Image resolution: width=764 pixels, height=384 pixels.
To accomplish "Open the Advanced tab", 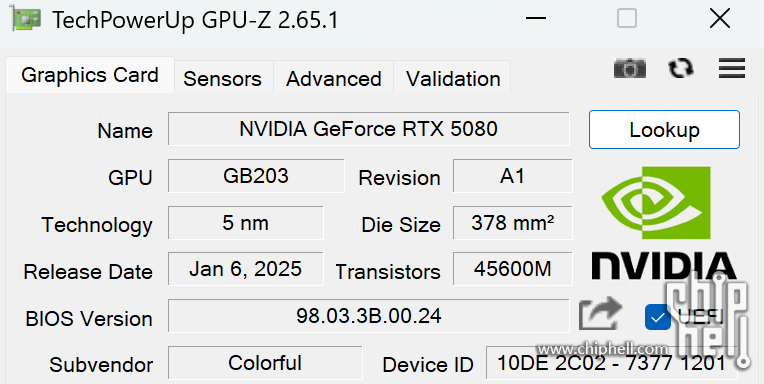I will [334, 78].
